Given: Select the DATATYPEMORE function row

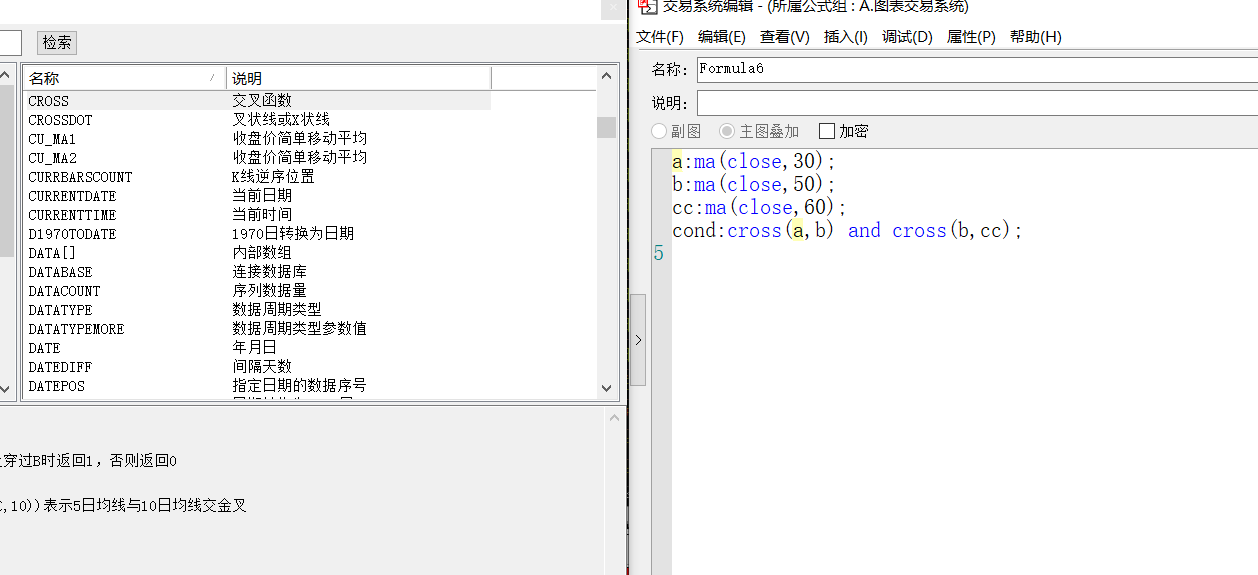Looking at the screenshot, I should (257, 329).
